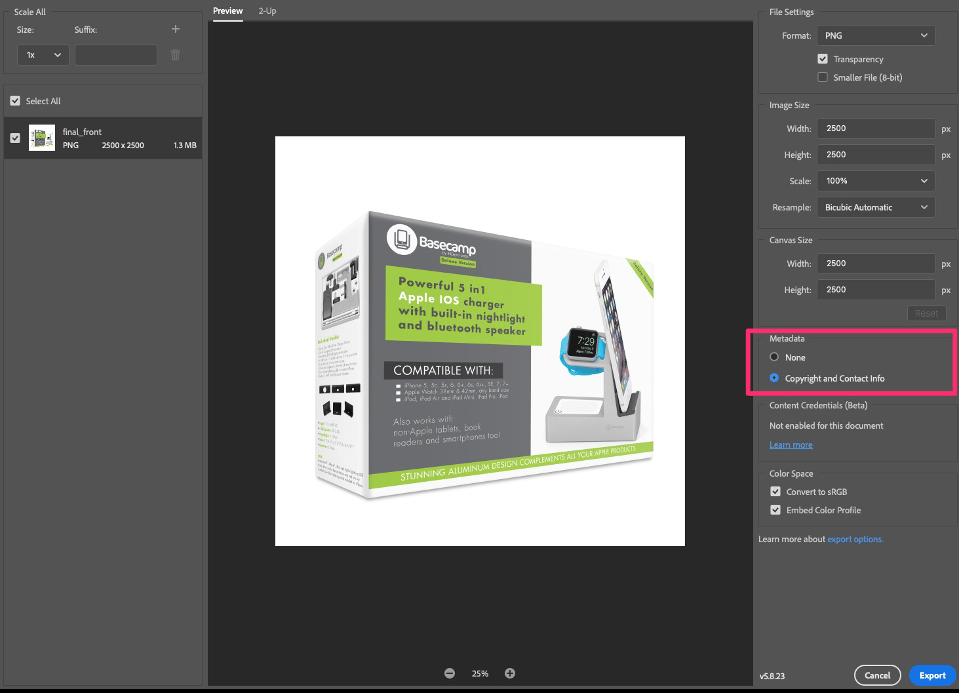
Task: Open the export options link
Action: coord(855,539)
